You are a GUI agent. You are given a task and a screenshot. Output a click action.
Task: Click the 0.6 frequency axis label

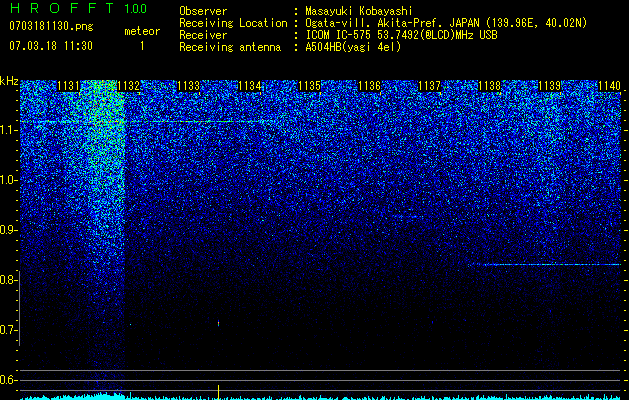coord(8,380)
